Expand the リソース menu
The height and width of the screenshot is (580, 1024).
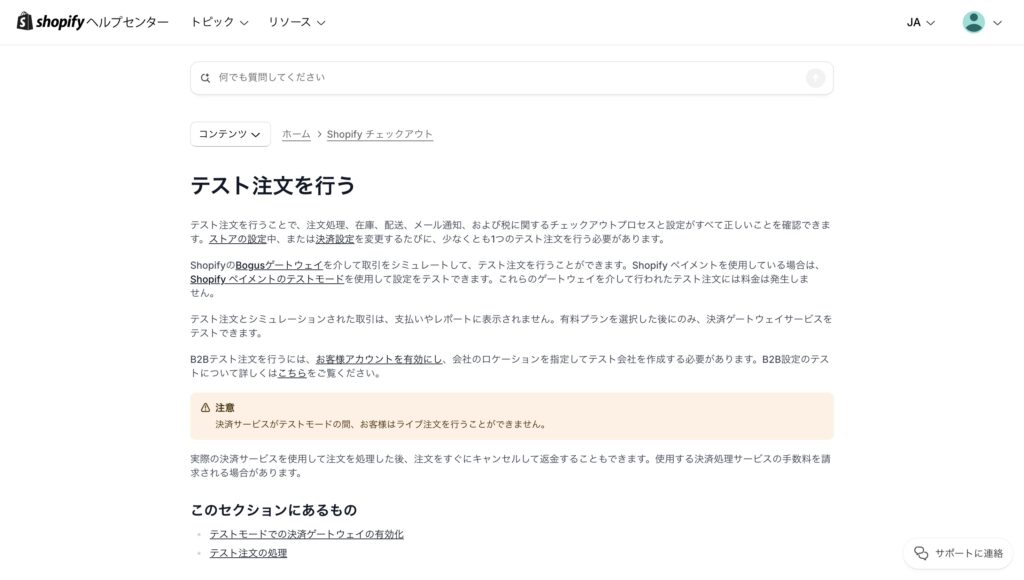click(296, 22)
